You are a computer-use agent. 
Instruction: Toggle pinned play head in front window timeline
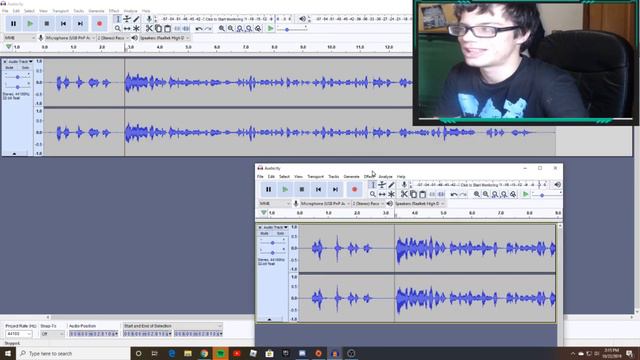coord(264,213)
